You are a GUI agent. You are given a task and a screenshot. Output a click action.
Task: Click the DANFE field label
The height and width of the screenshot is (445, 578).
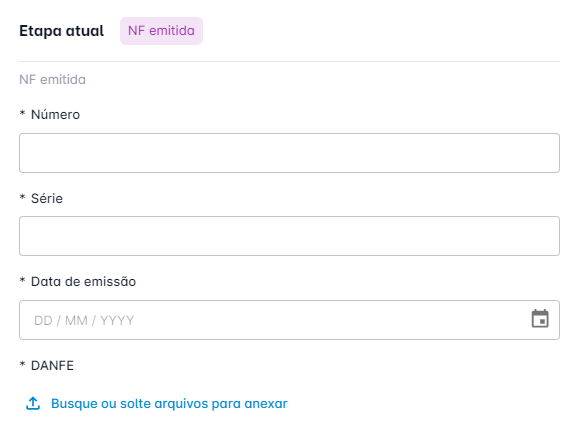pyautogui.click(x=52, y=366)
